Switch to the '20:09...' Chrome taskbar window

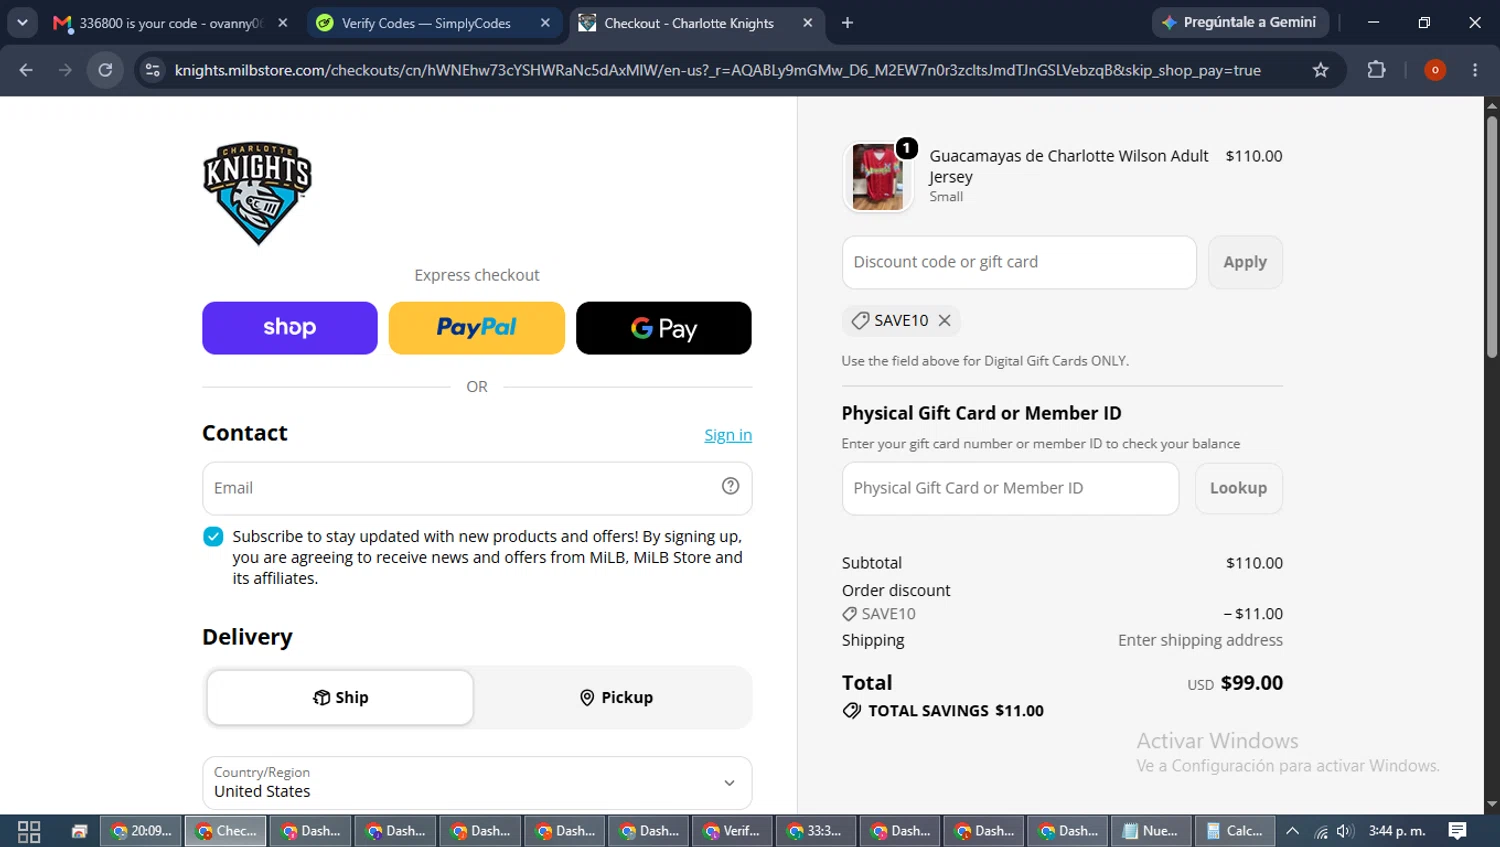click(141, 831)
